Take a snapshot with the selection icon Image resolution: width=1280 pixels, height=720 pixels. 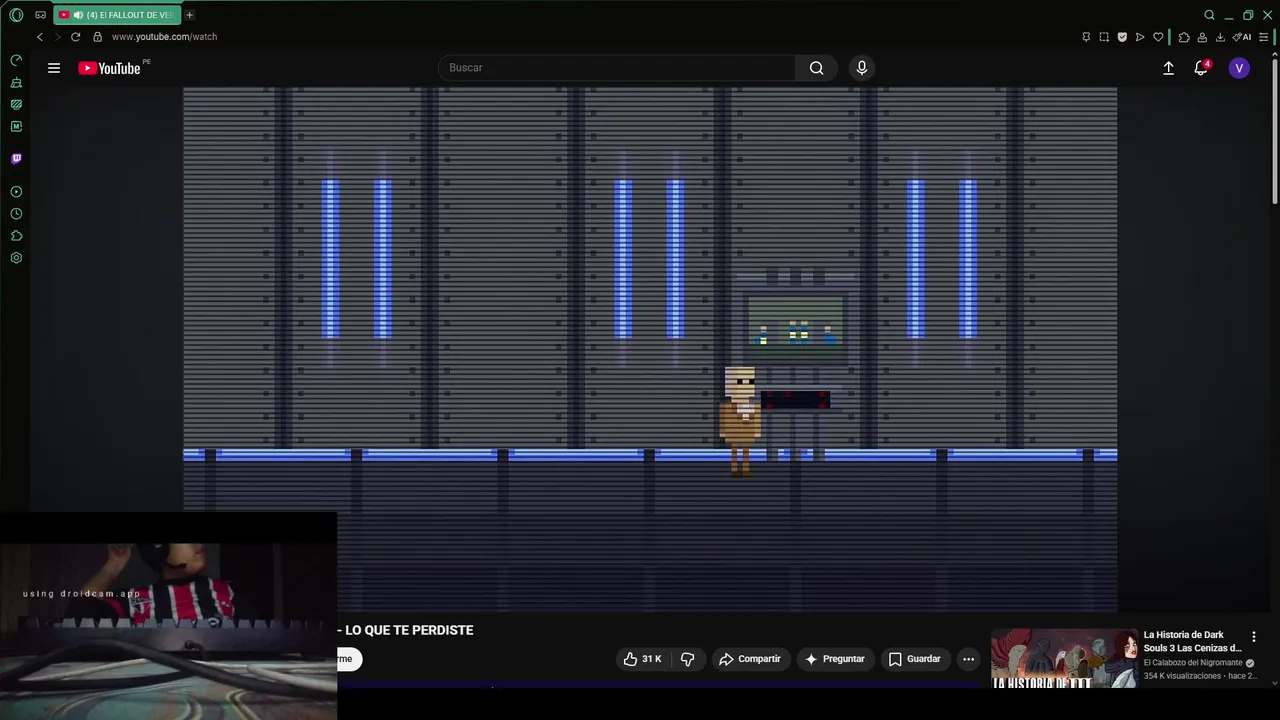[x=1104, y=37]
